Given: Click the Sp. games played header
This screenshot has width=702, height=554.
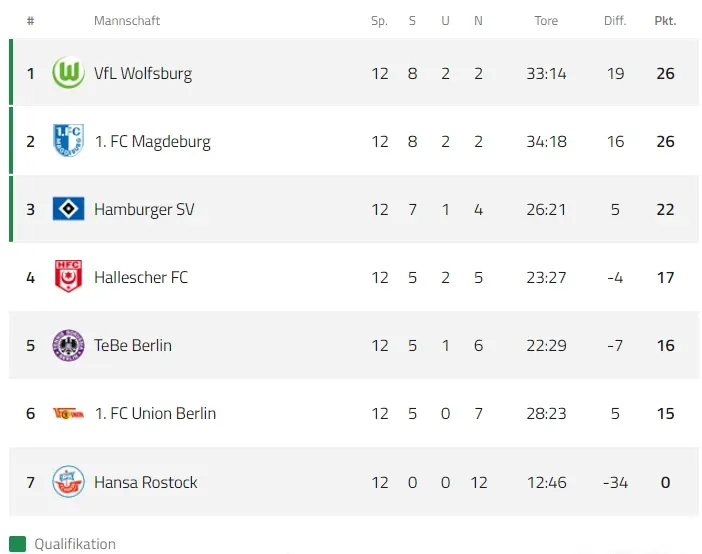Looking at the screenshot, I should pos(379,21).
